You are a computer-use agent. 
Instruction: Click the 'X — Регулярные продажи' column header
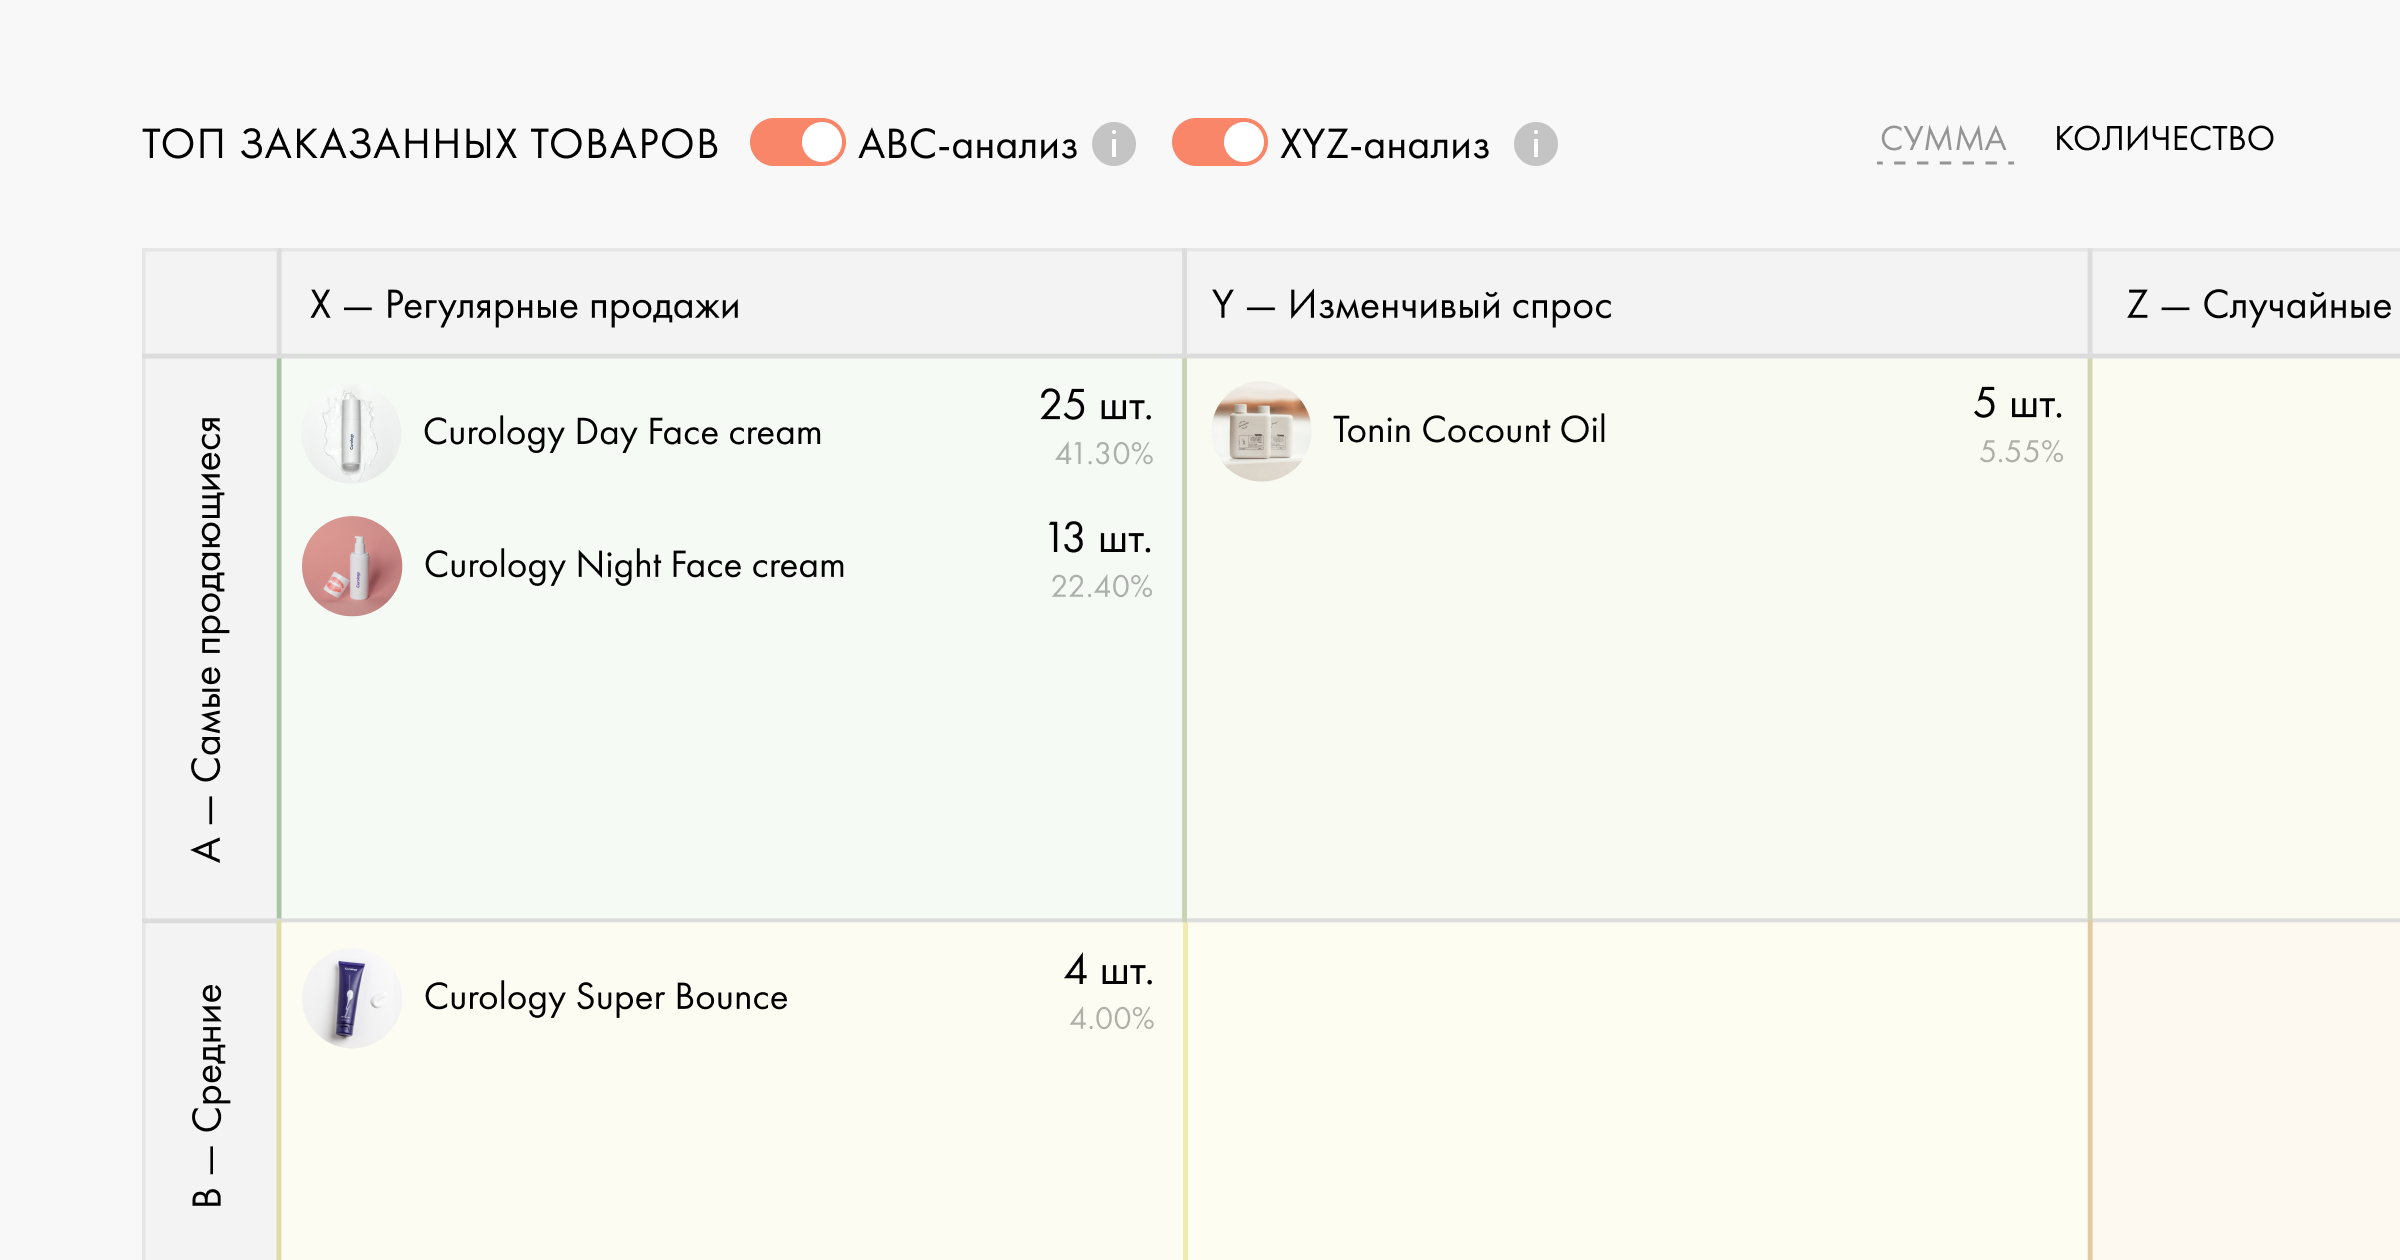(x=731, y=304)
